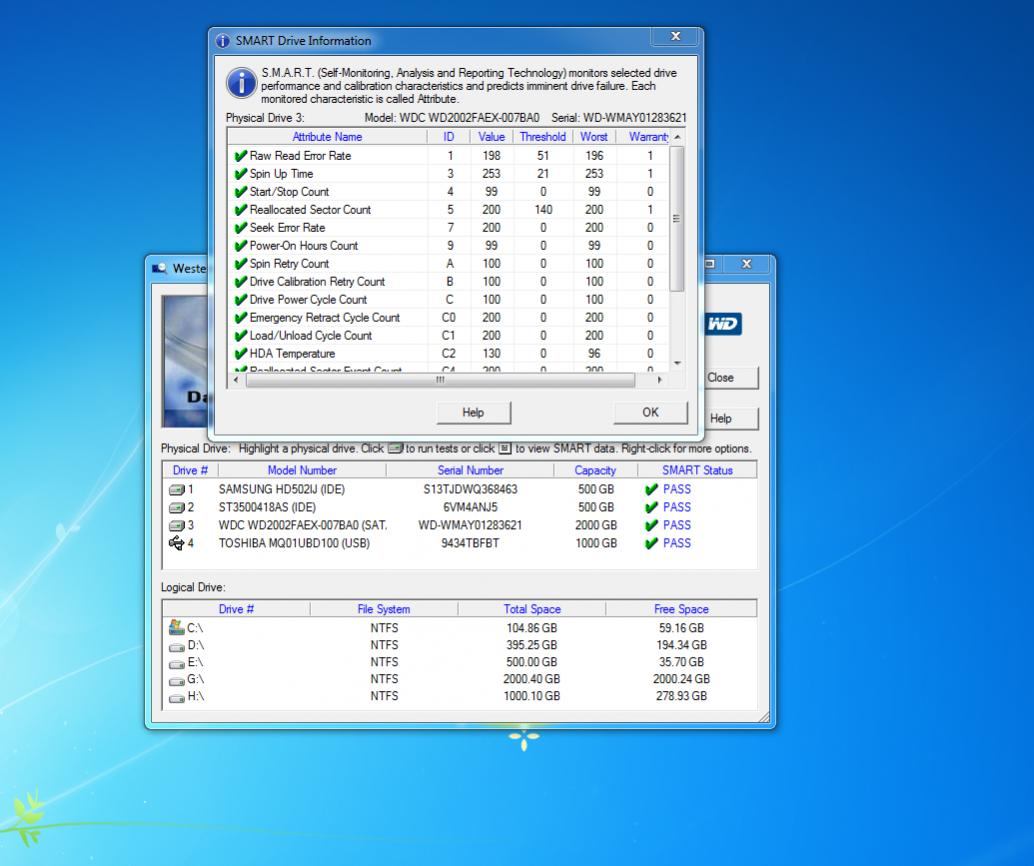
Task: Click the File System column header
Action: 384,609
